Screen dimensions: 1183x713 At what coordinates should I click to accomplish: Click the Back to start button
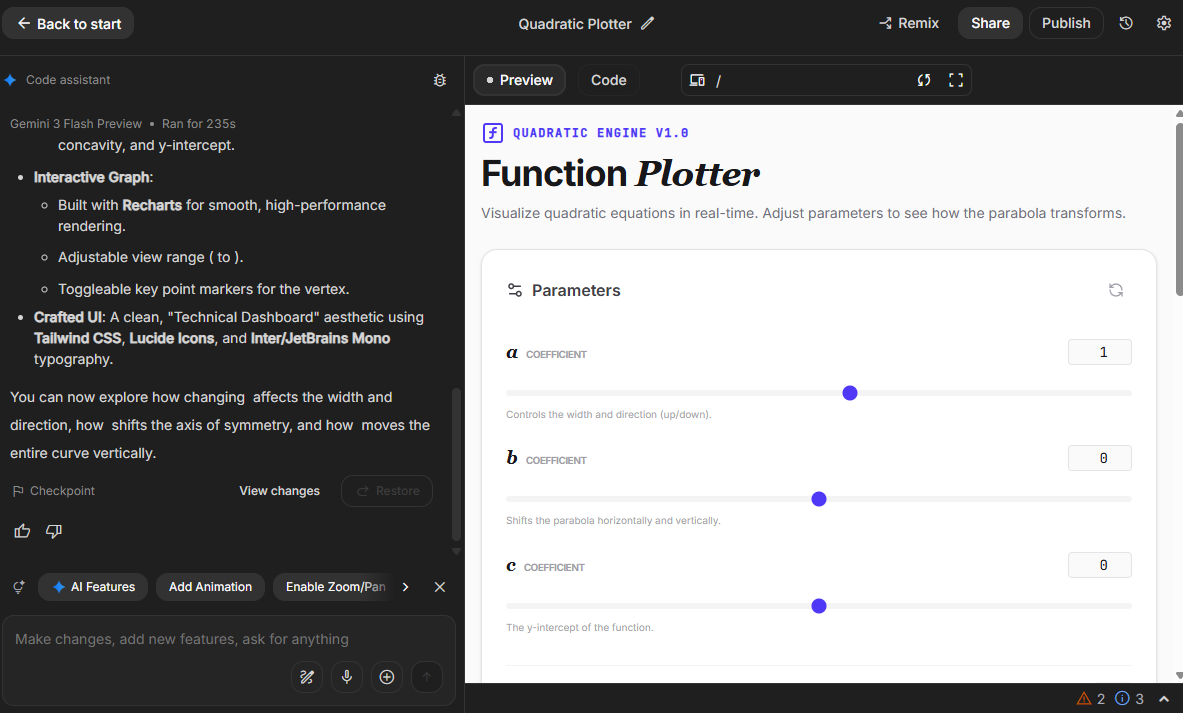[x=68, y=23]
